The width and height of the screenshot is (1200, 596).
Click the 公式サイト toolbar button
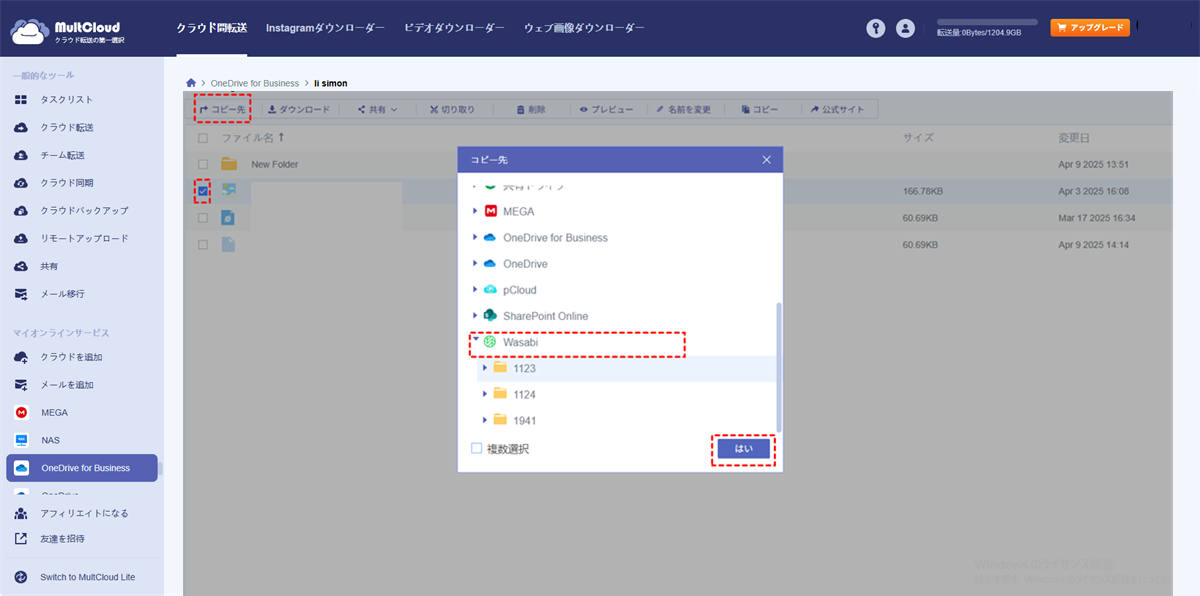(x=837, y=109)
